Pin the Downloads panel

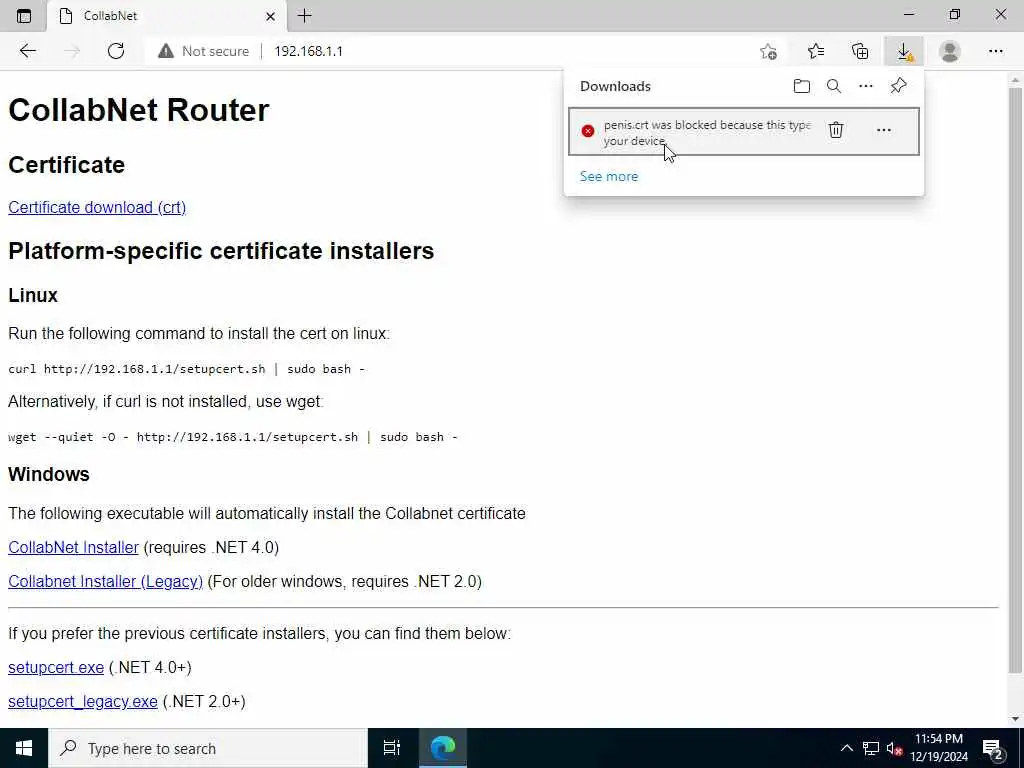pyautogui.click(x=898, y=86)
